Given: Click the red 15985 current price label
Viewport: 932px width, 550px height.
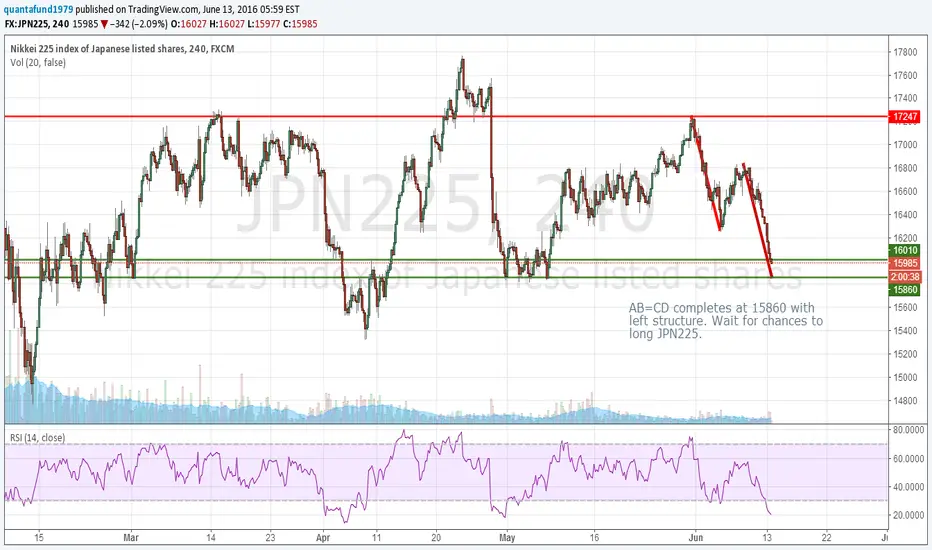Looking at the screenshot, I should point(905,263).
